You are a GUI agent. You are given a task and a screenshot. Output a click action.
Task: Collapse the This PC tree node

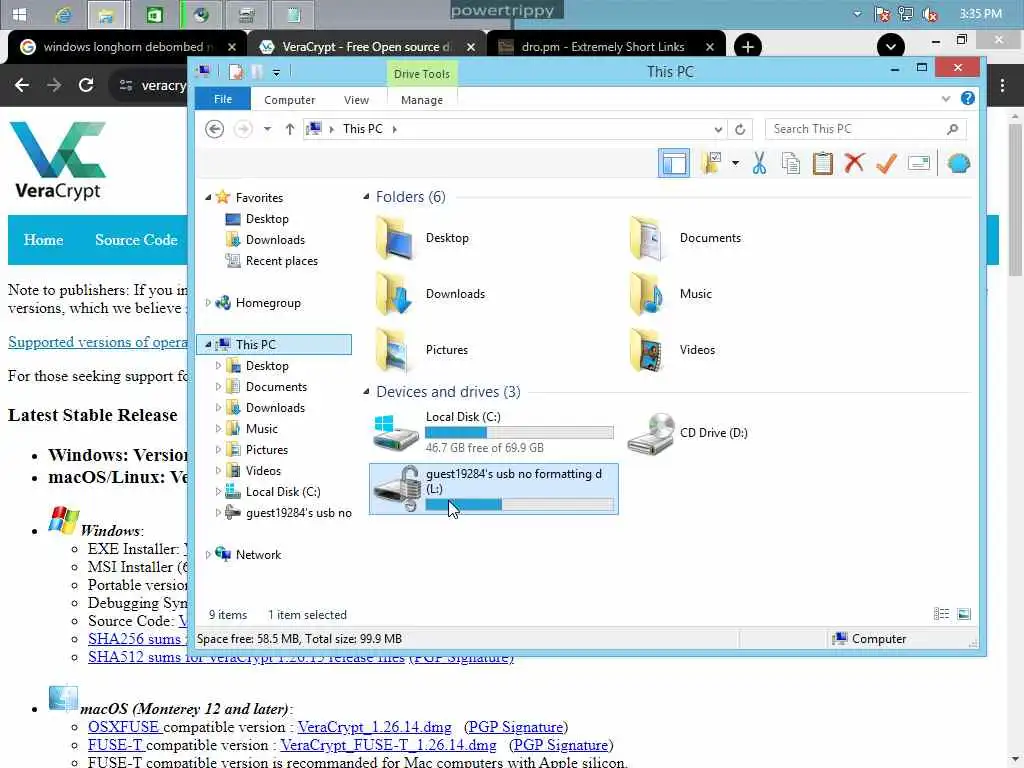(208, 344)
